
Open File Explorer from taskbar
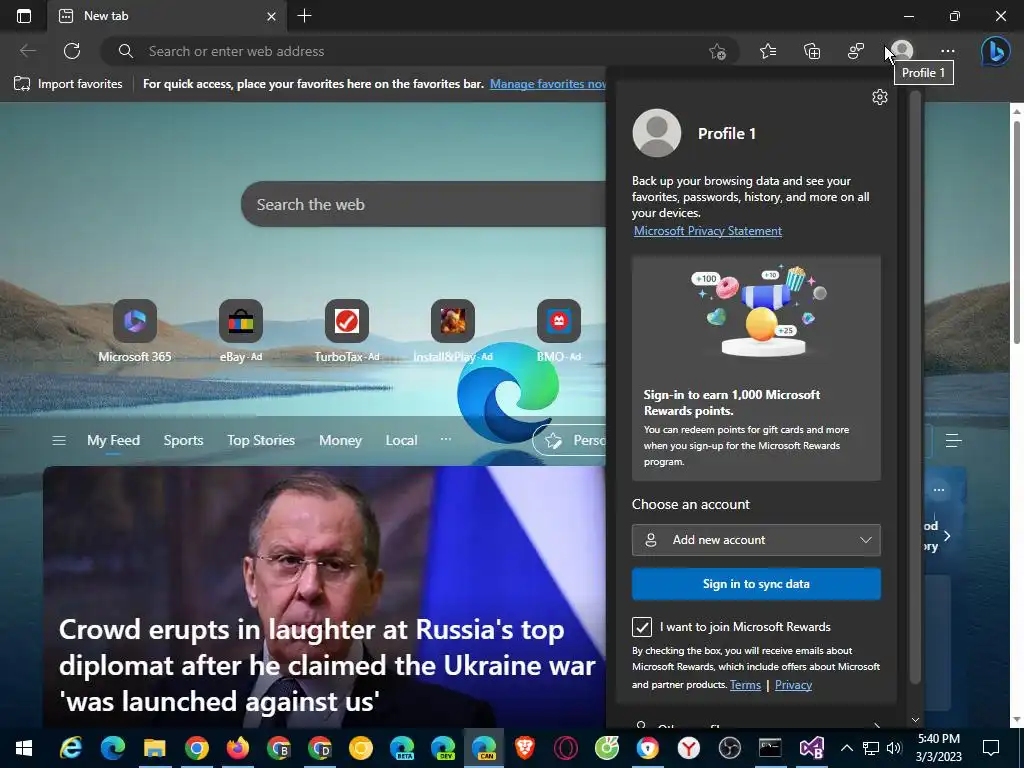coord(155,748)
